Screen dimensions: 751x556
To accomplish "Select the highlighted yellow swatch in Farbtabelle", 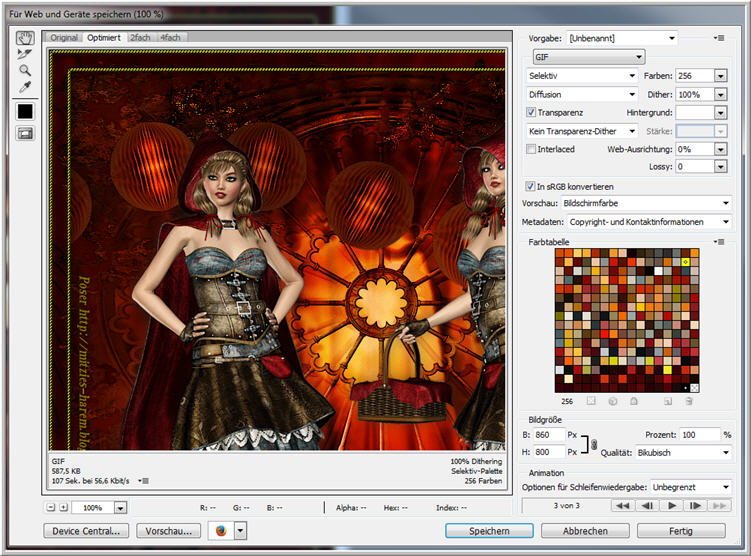I will pyautogui.click(x=685, y=262).
